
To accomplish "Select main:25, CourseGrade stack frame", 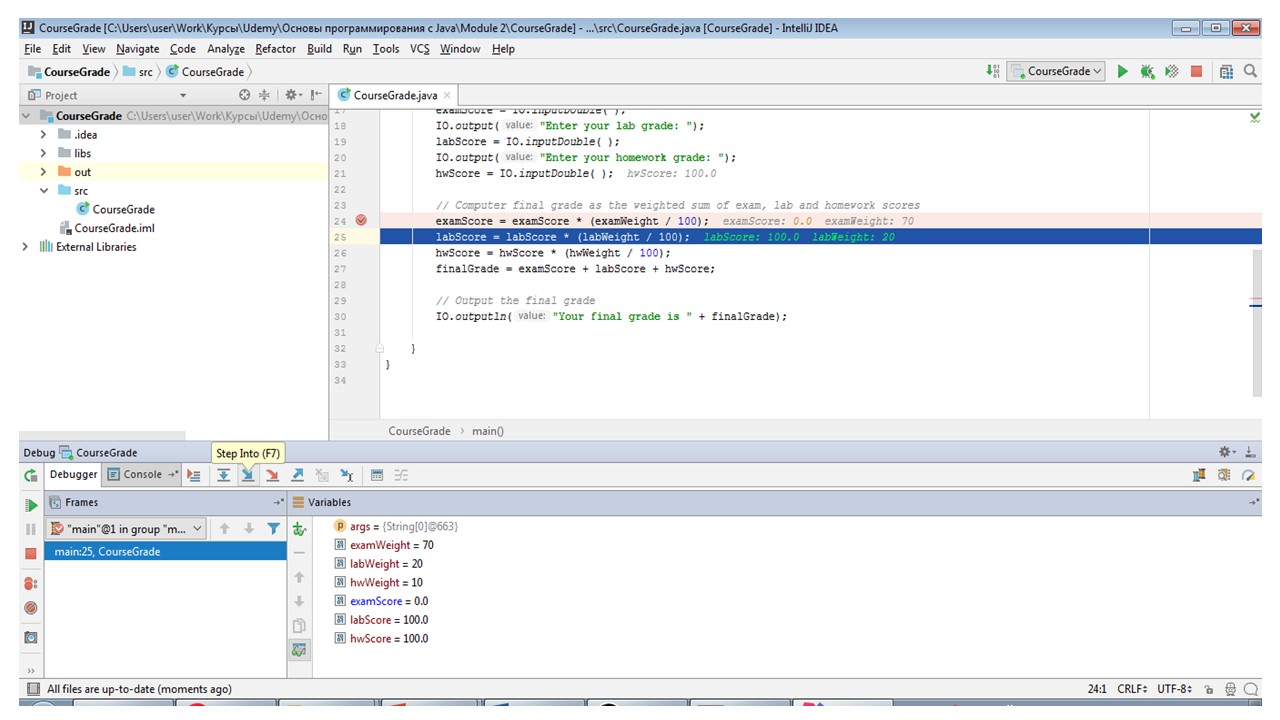I will 107,552.
